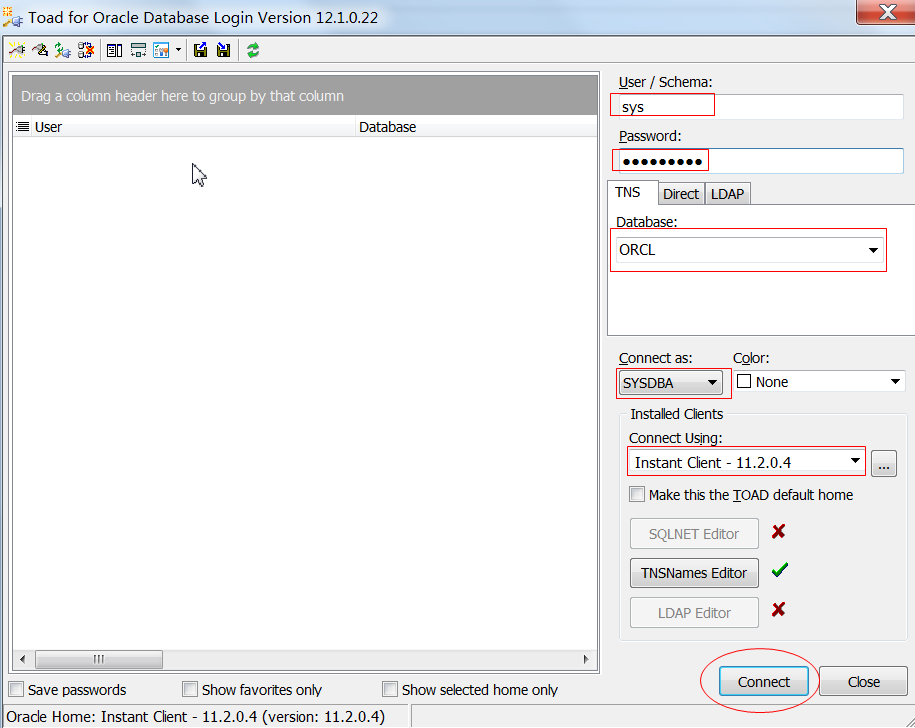
Task: Click the reconnect plug with green arrows icon
Action: [x=62, y=51]
